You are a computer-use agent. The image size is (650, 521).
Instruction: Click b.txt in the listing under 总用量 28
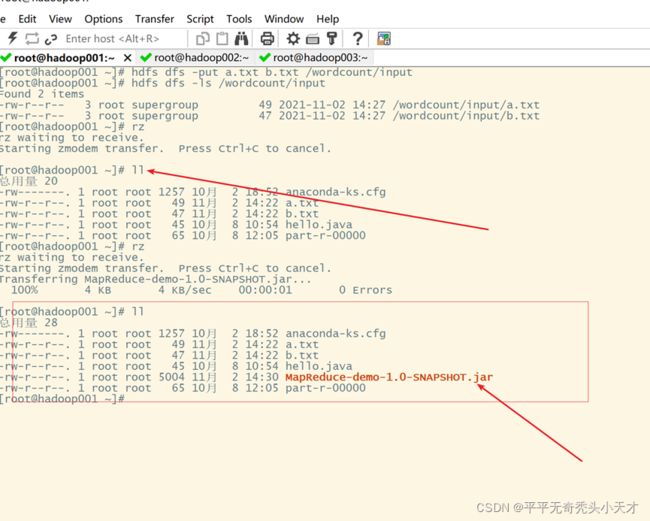pyautogui.click(x=302, y=355)
